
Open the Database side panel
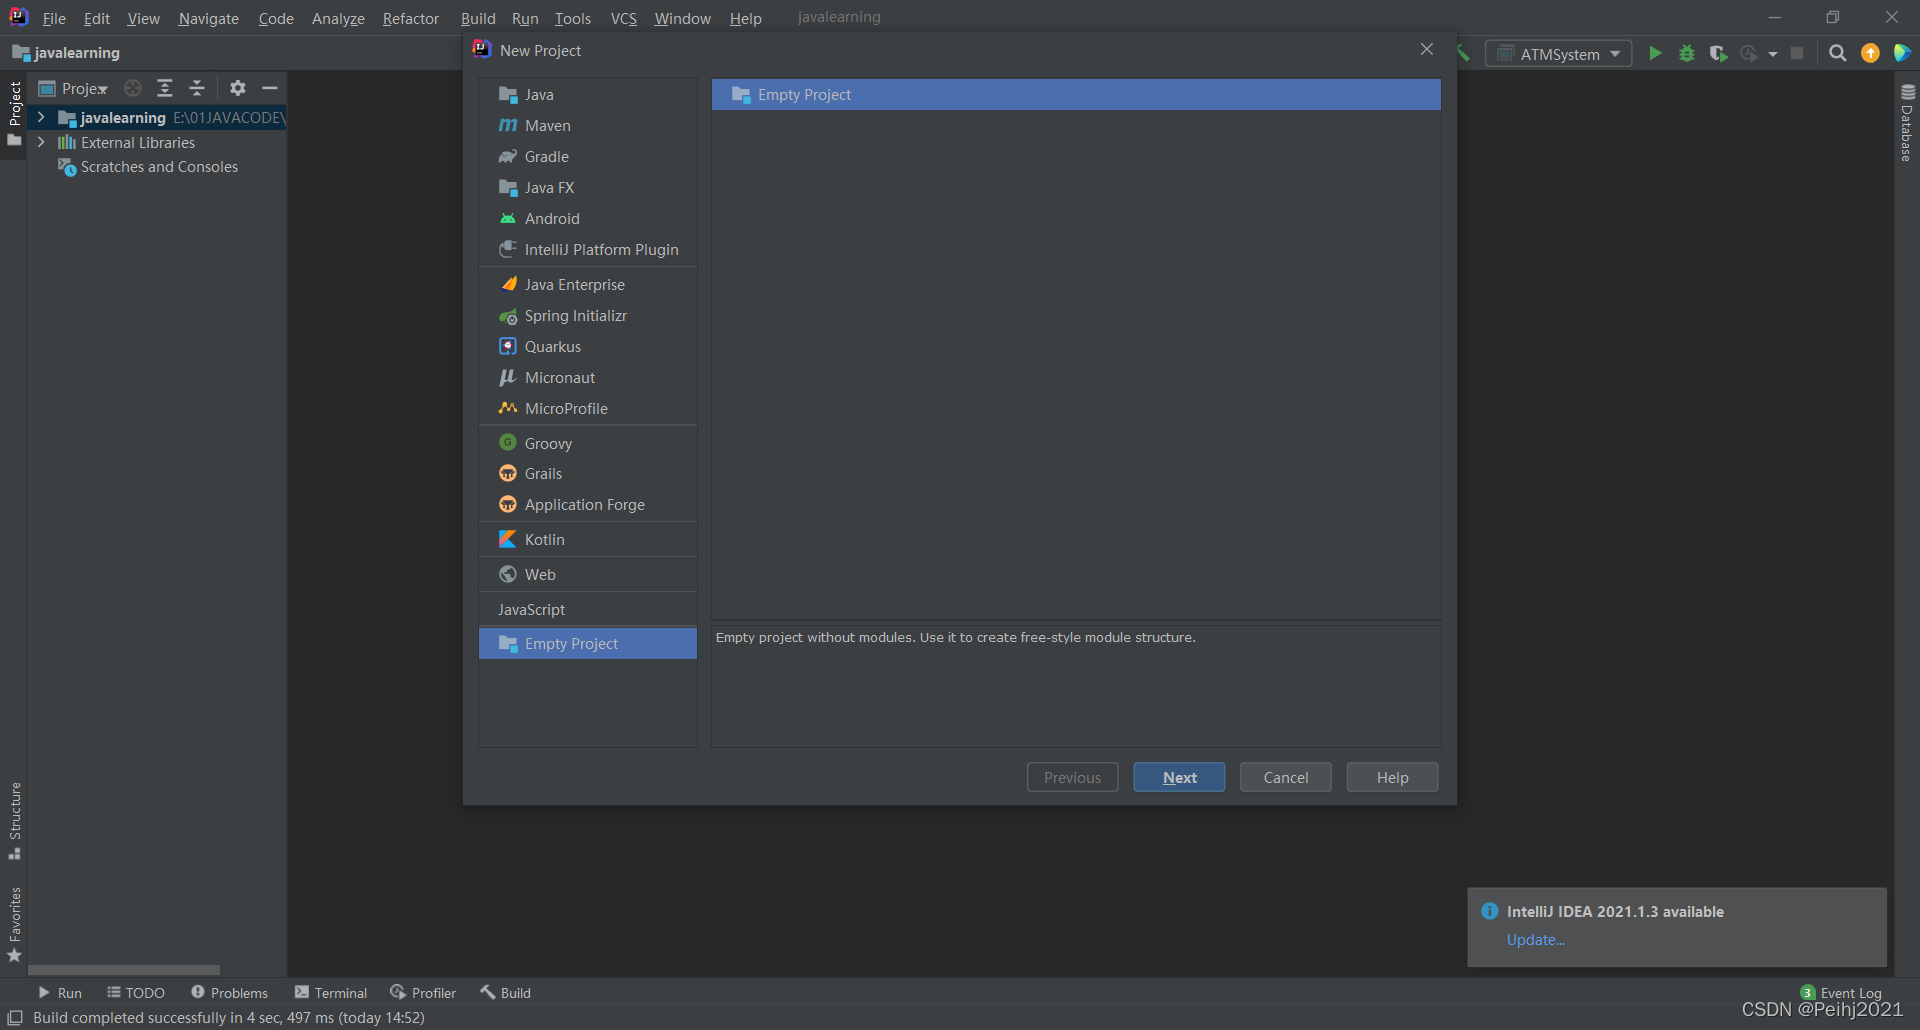pos(1907,122)
